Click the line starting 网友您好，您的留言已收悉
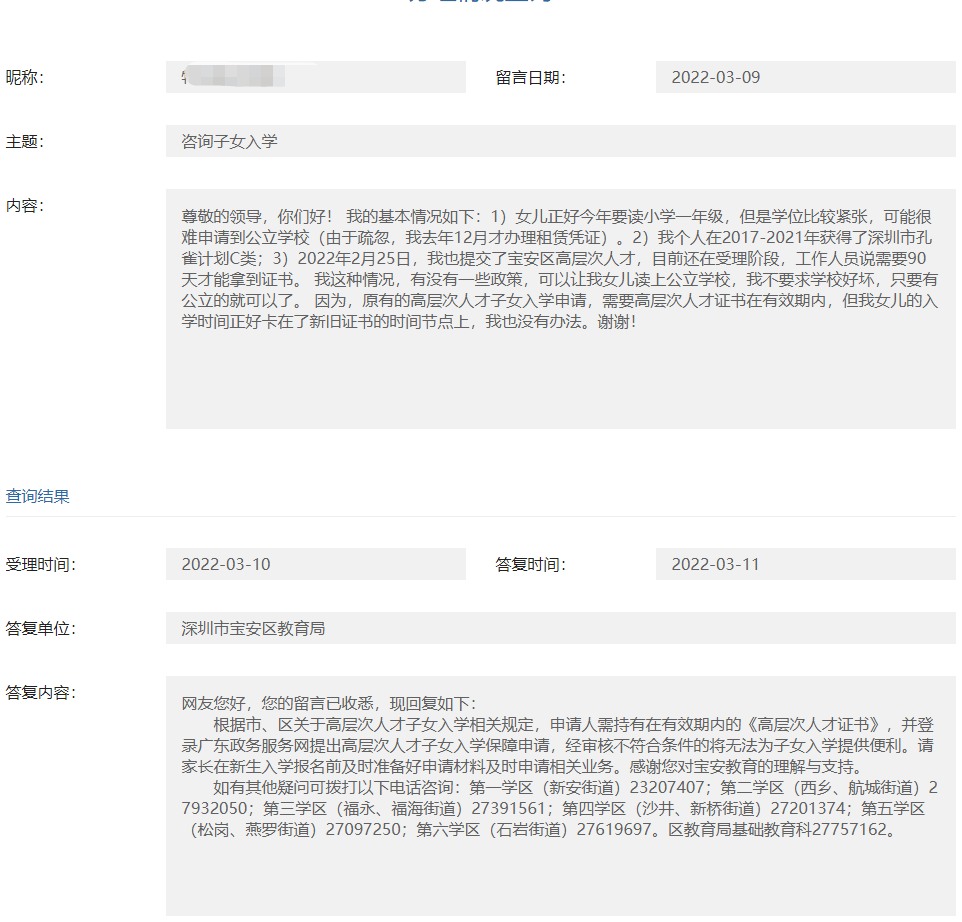This screenshot has width=962, height=922. [329, 704]
